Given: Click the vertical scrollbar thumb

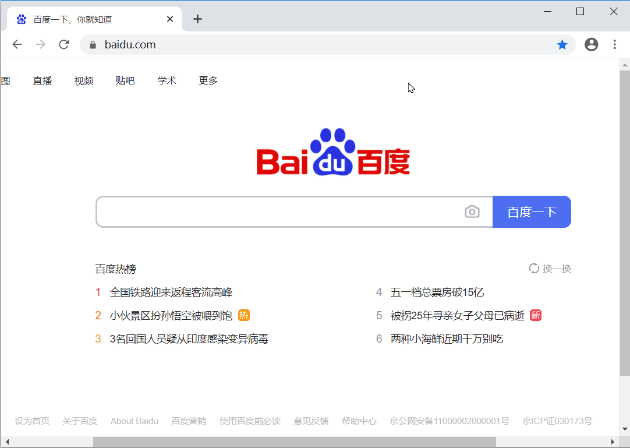Looking at the screenshot, I should tap(625, 223).
